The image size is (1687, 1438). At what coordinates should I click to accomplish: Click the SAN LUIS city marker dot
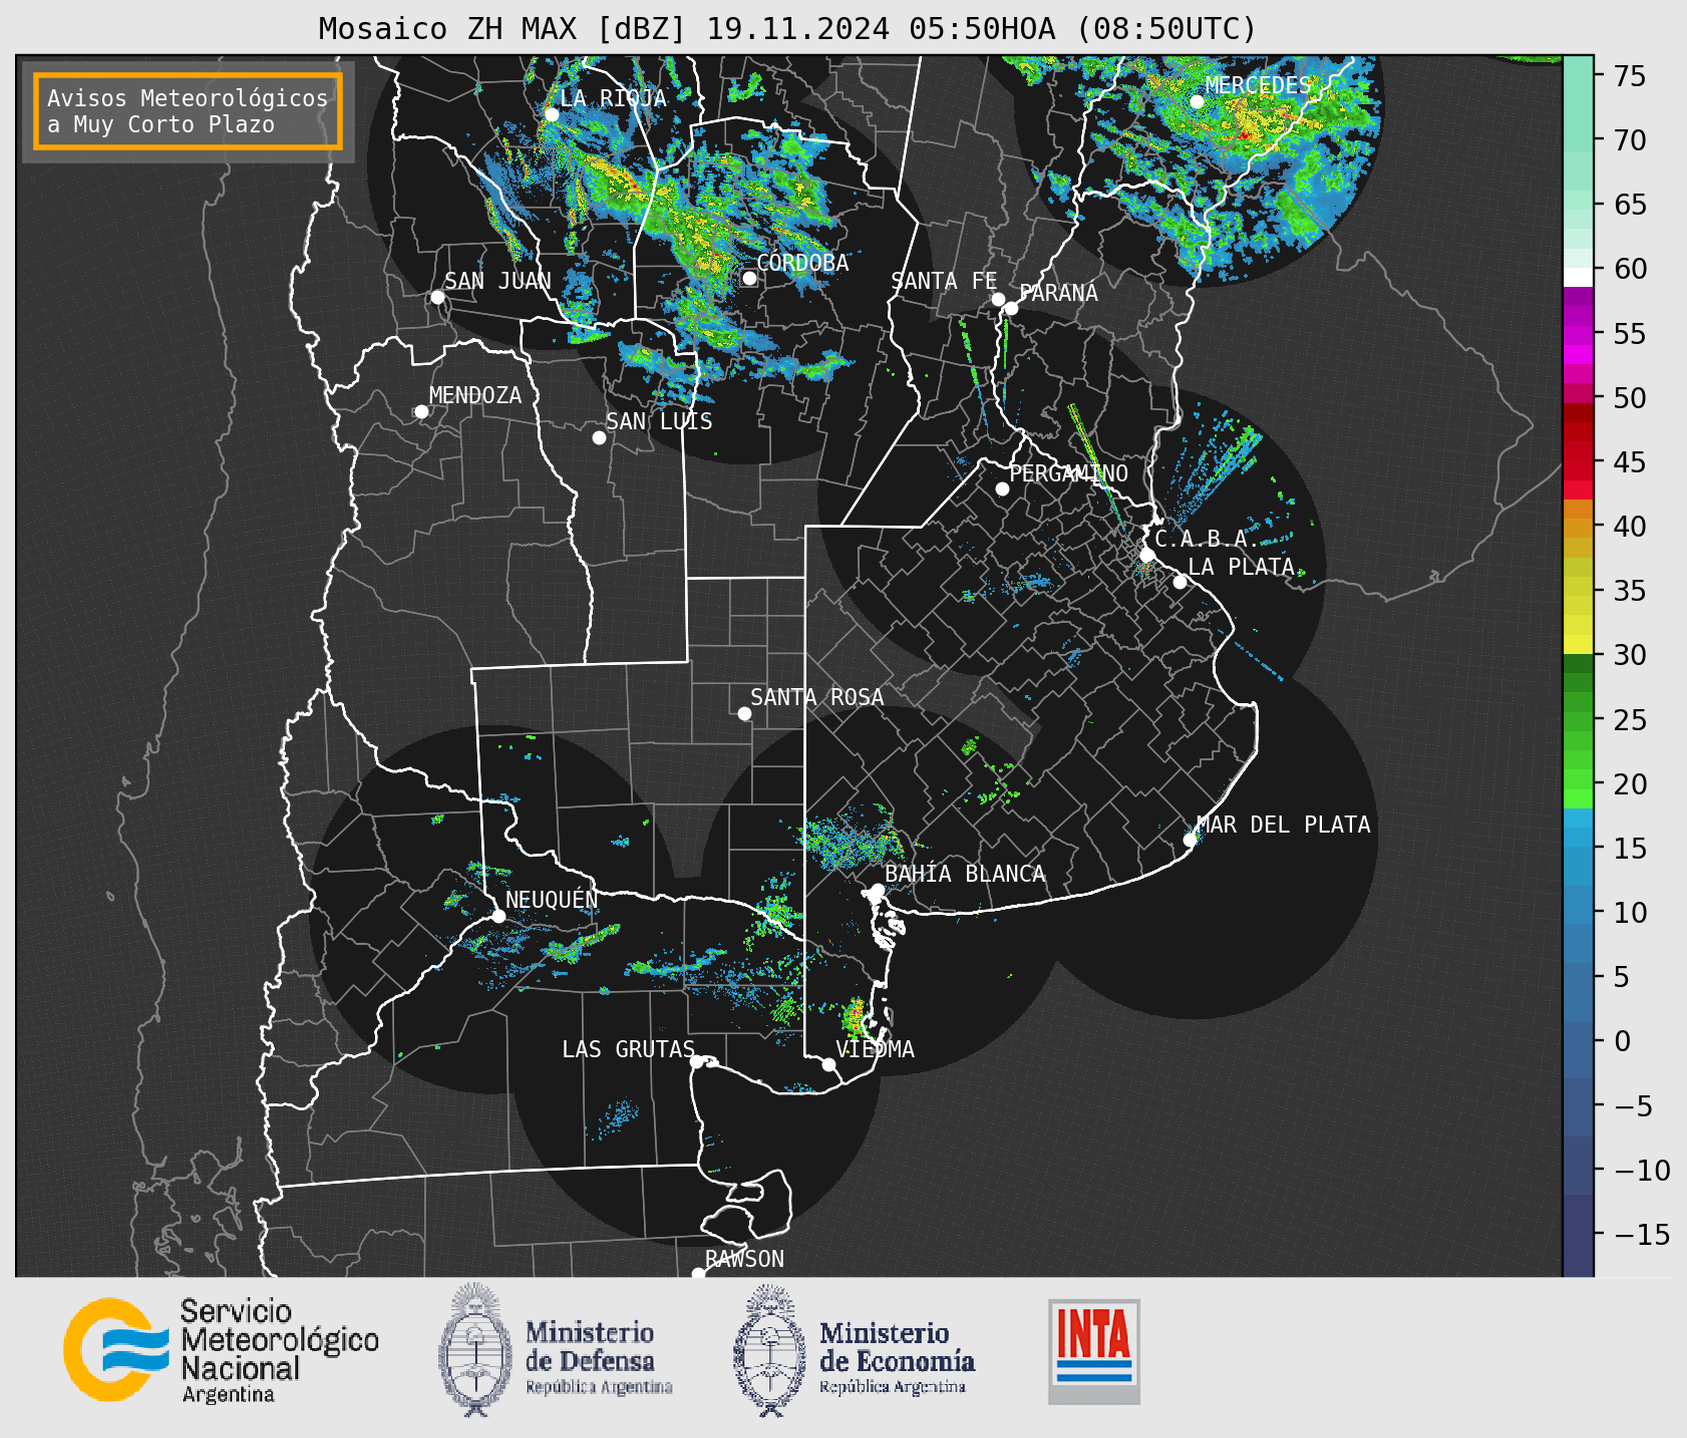(599, 437)
